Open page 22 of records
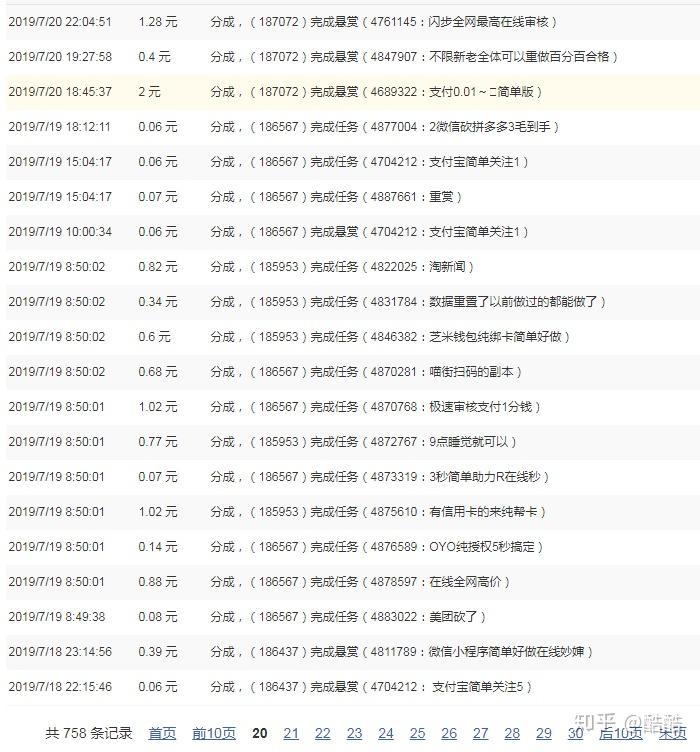The width and height of the screenshot is (700, 752). 323,733
